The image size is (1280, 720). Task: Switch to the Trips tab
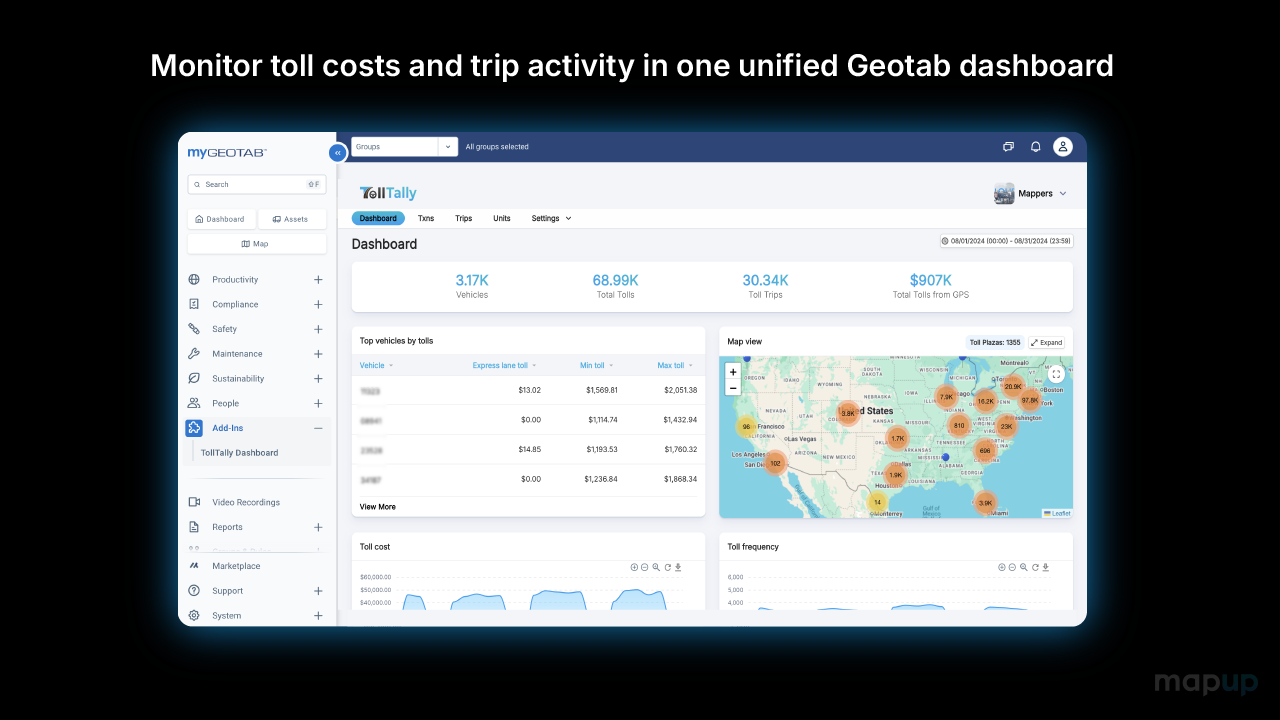463,218
